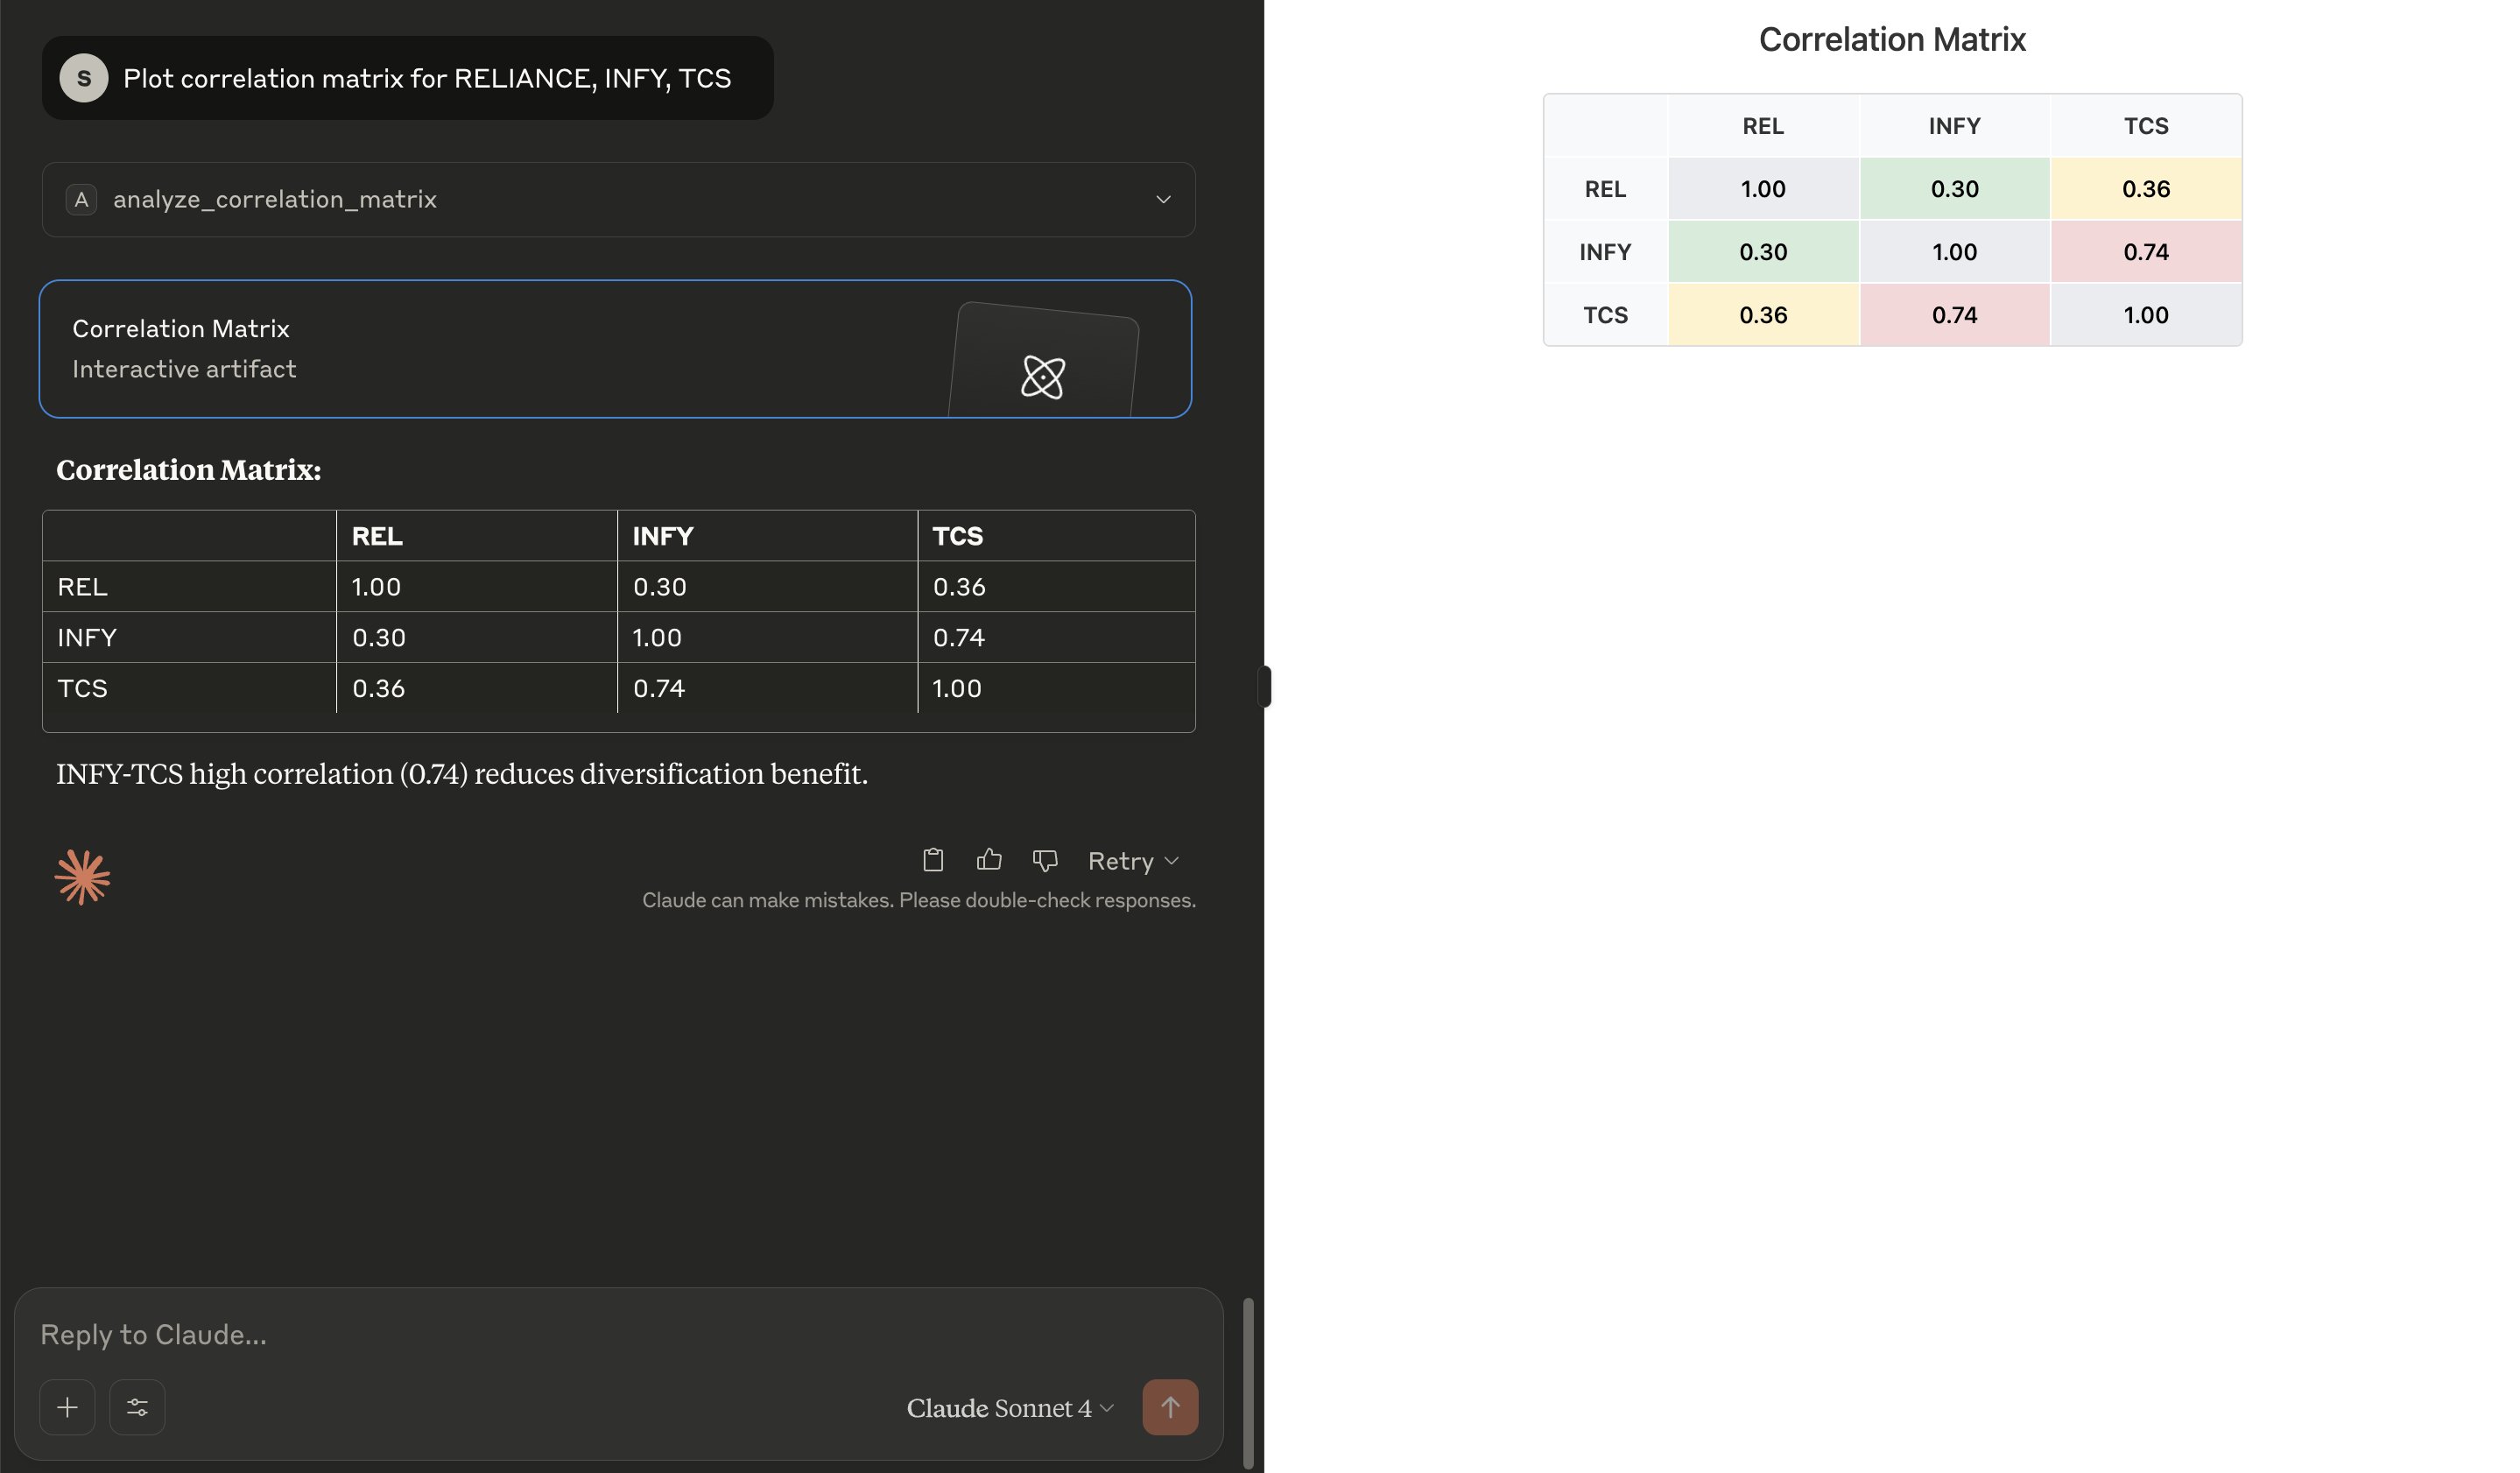The width and height of the screenshot is (2520, 1473).
Task: Click the 0.74 value in chat INFY row
Action: pyautogui.click(x=959, y=637)
